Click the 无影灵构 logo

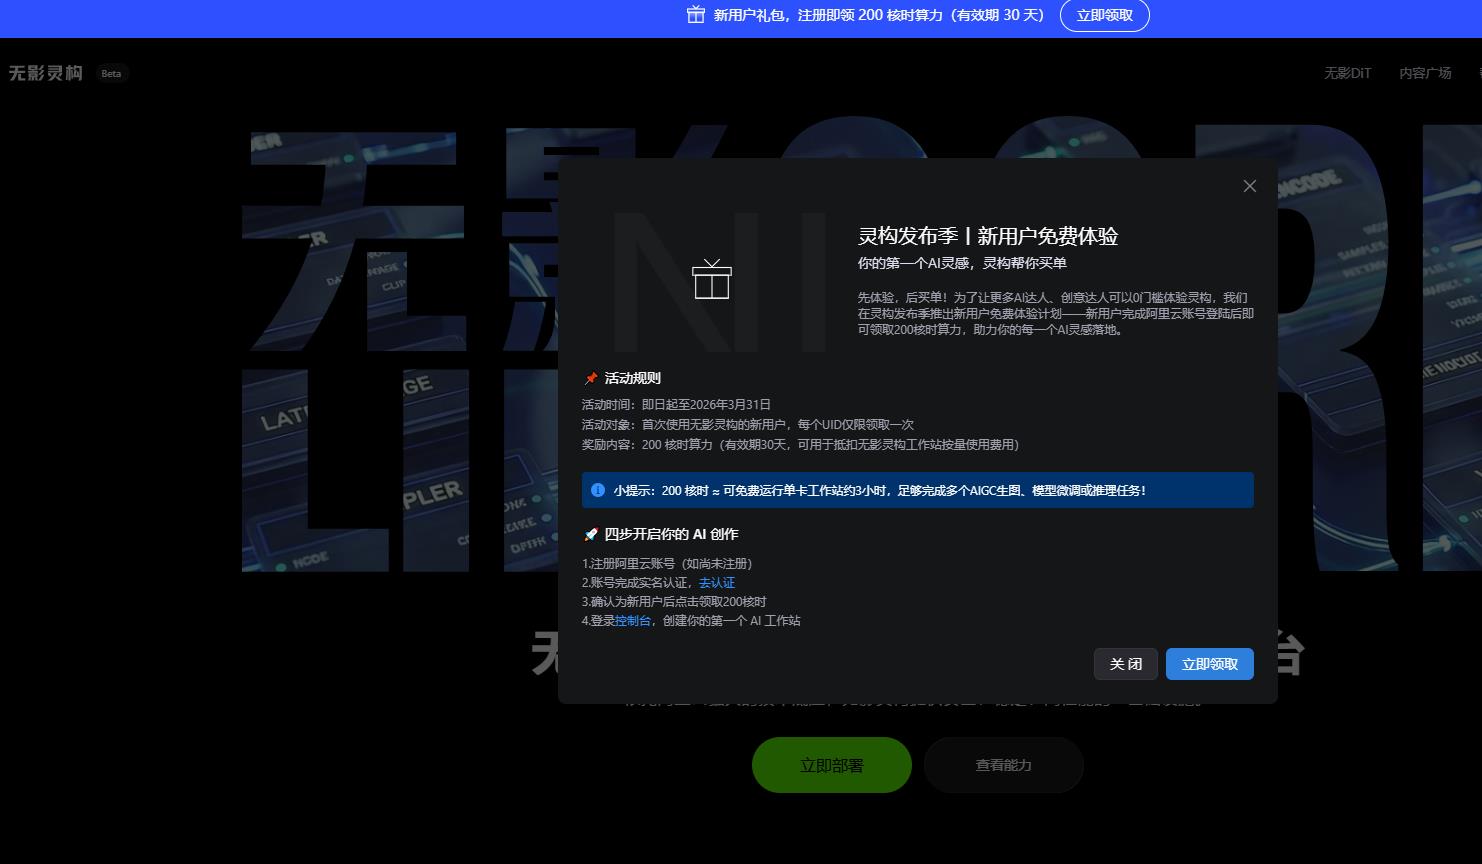[x=44, y=72]
